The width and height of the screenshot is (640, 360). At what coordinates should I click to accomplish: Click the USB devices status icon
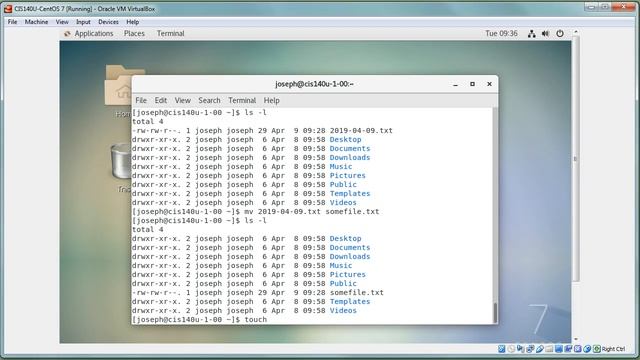coord(540,349)
